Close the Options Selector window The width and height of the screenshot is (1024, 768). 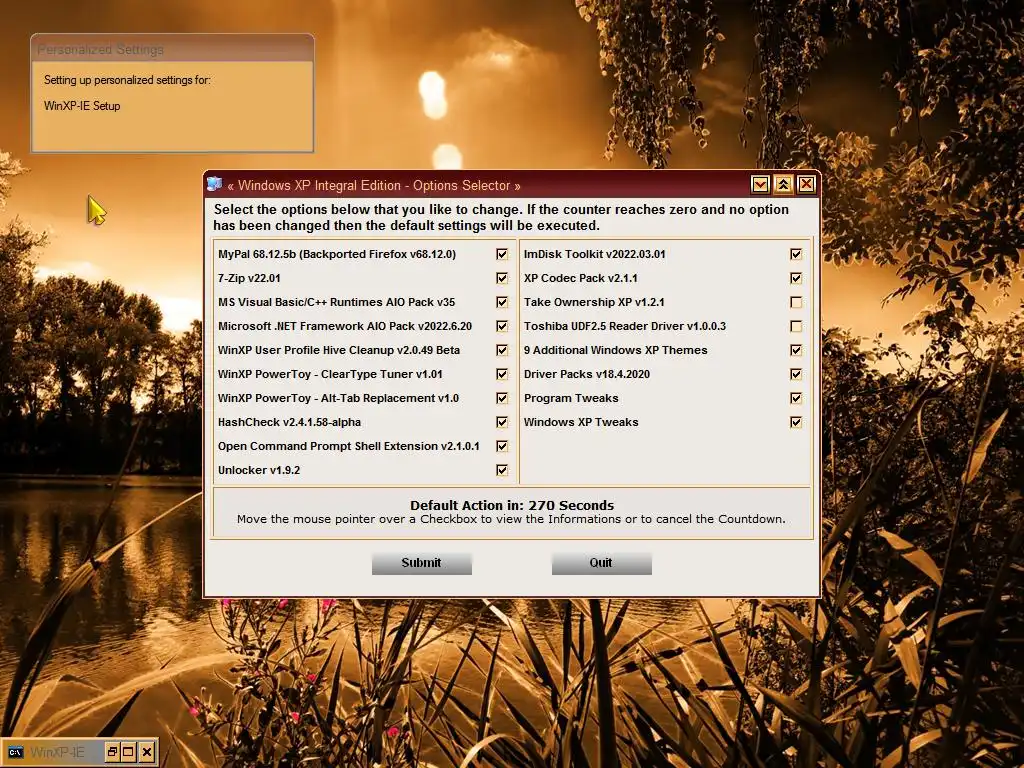807,185
